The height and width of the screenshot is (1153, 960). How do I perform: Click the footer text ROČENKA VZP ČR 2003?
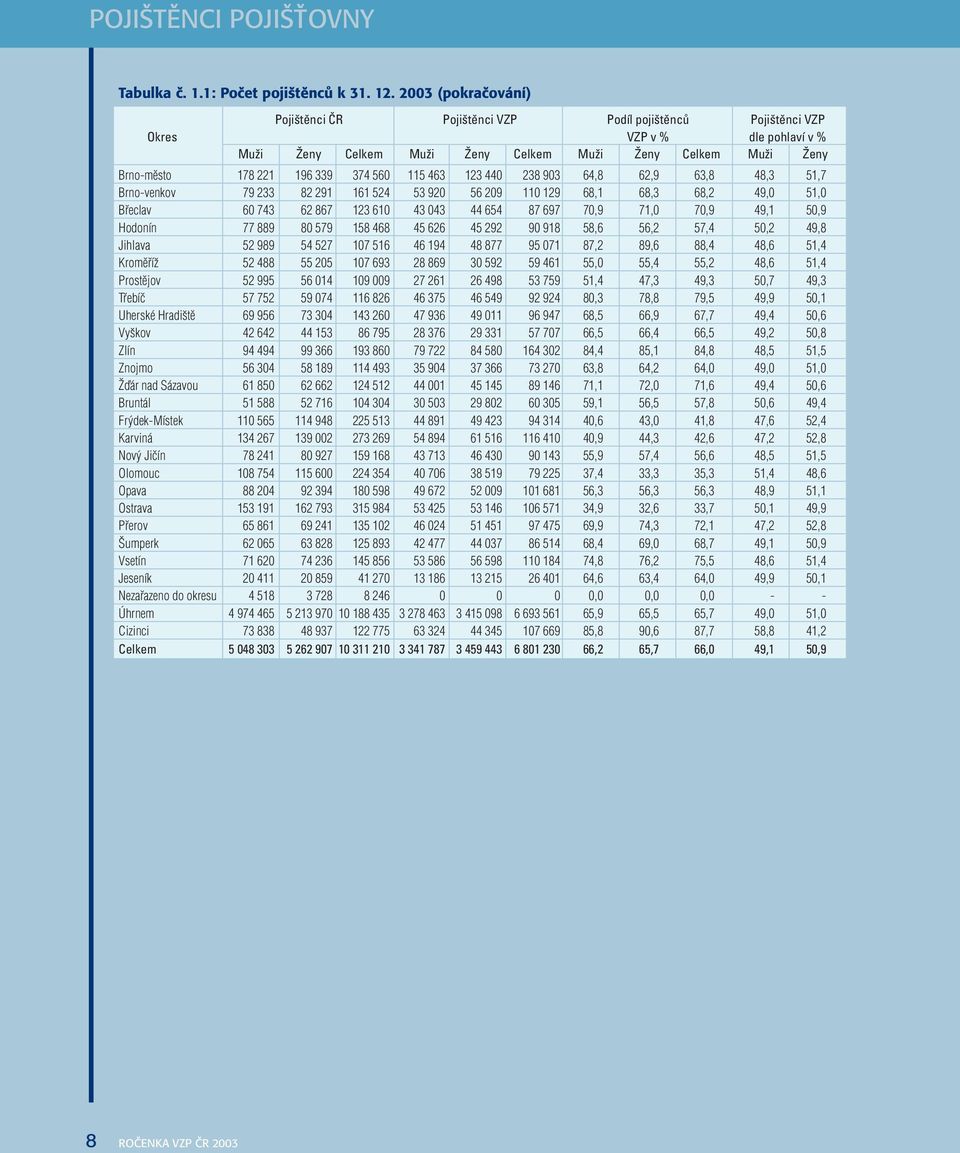(x=179, y=1143)
